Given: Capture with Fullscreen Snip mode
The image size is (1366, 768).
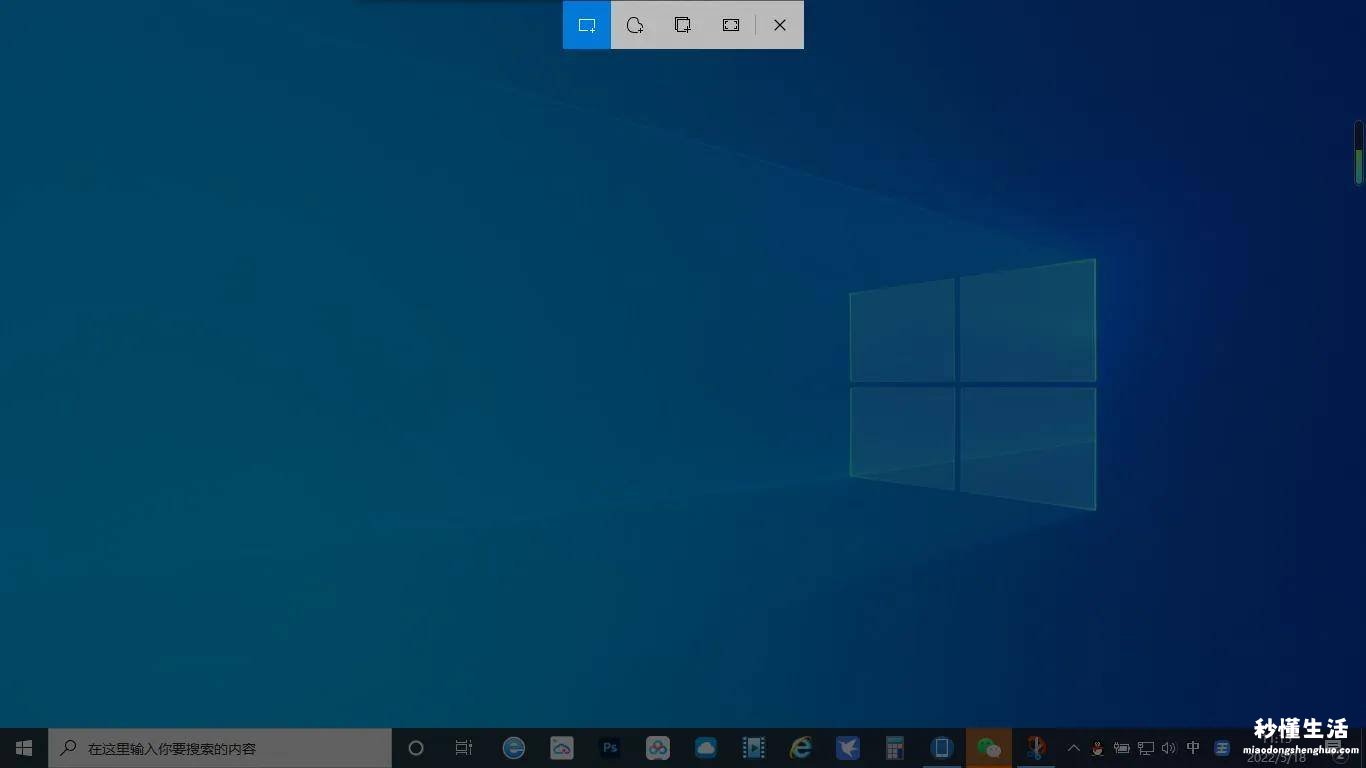Looking at the screenshot, I should click(731, 25).
